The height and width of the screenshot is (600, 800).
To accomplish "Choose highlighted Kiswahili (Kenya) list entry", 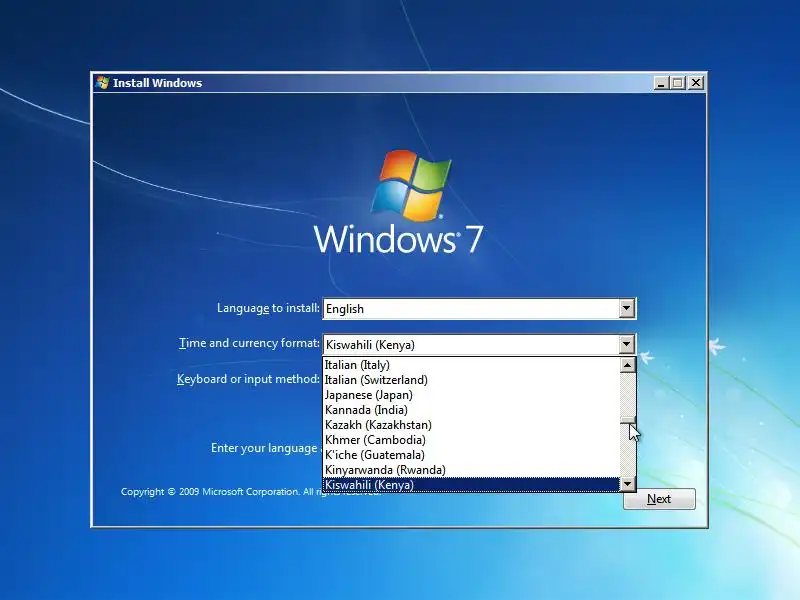I will 471,484.
